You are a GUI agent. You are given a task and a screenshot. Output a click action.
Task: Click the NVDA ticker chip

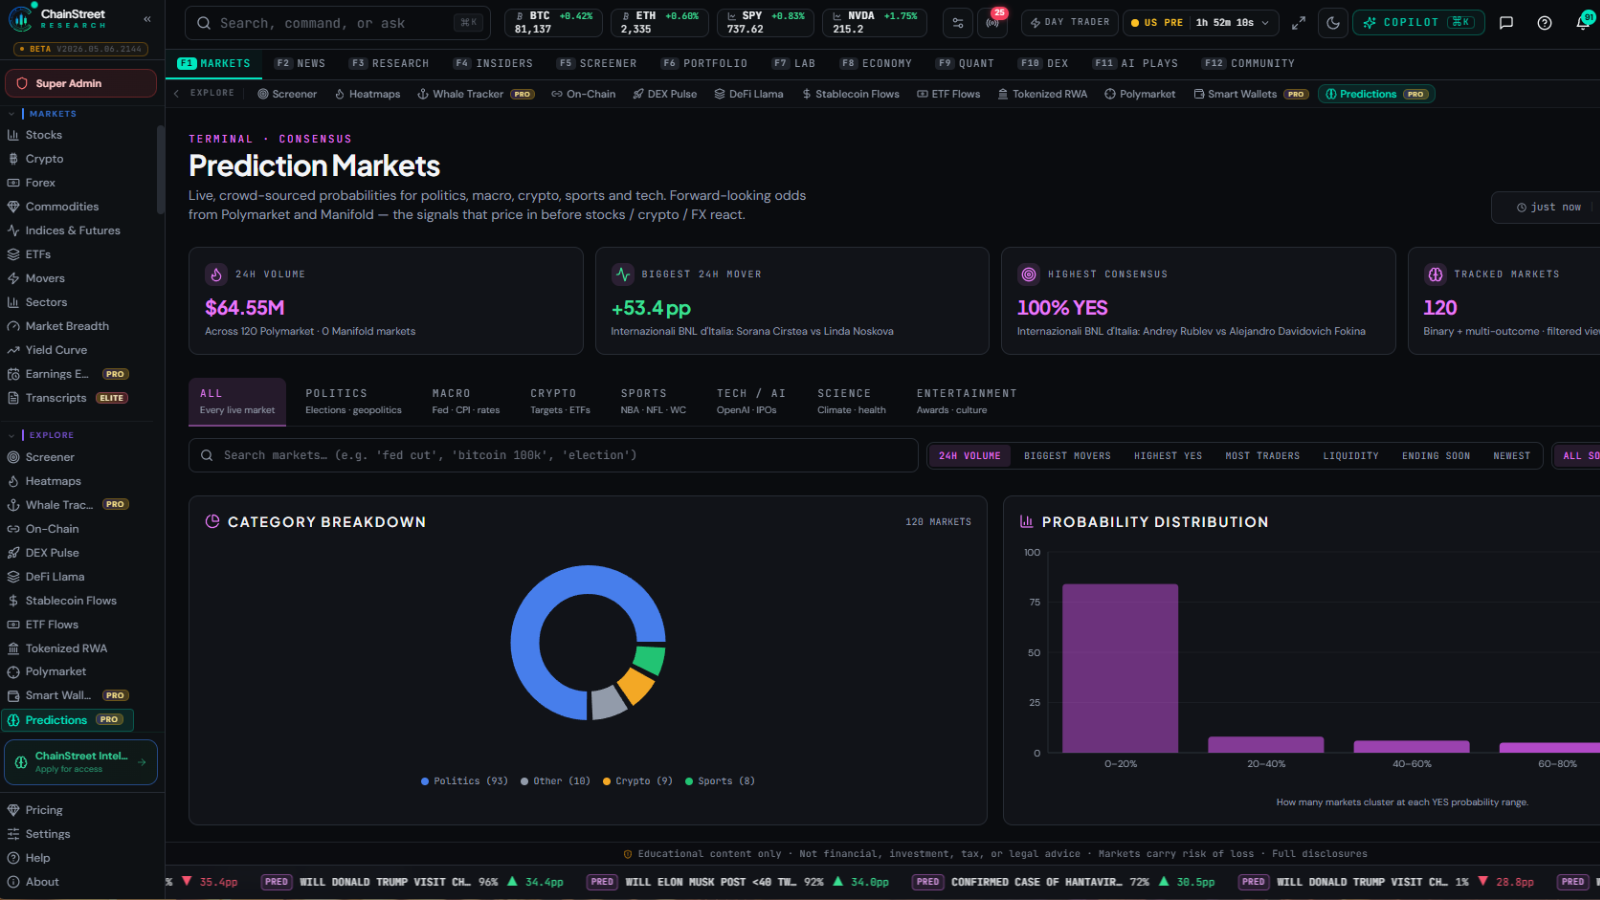point(874,23)
